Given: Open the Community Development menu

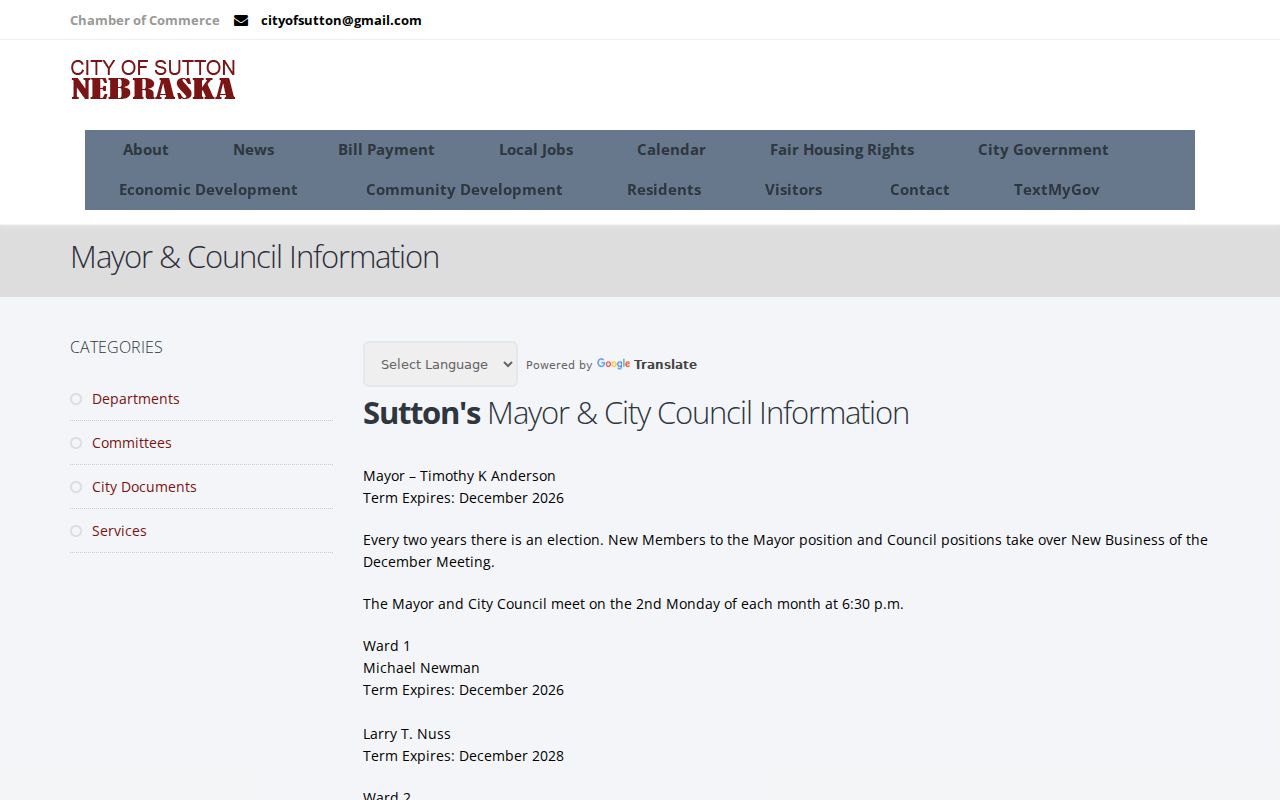Looking at the screenshot, I should tap(464, 190).
